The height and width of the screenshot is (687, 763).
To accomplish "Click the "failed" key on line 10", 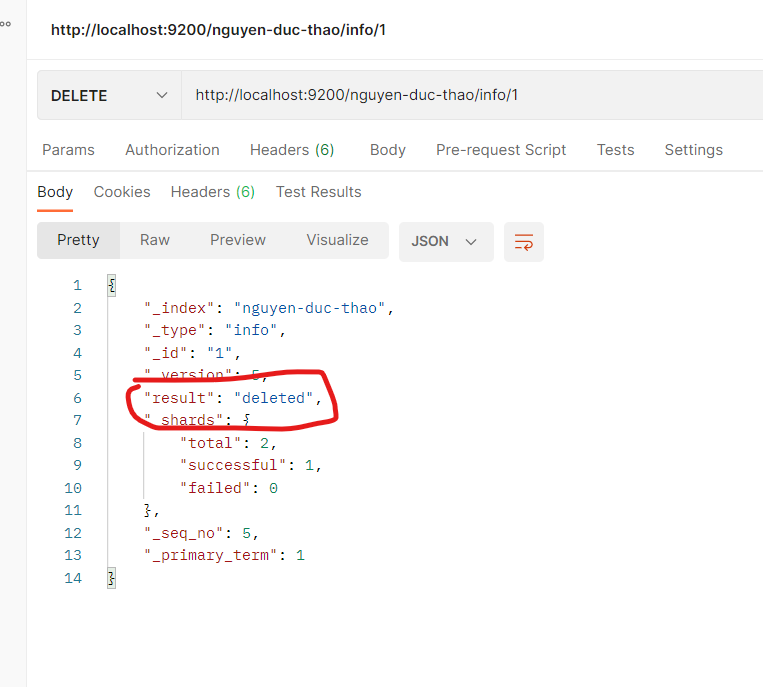I will (215, 488).
